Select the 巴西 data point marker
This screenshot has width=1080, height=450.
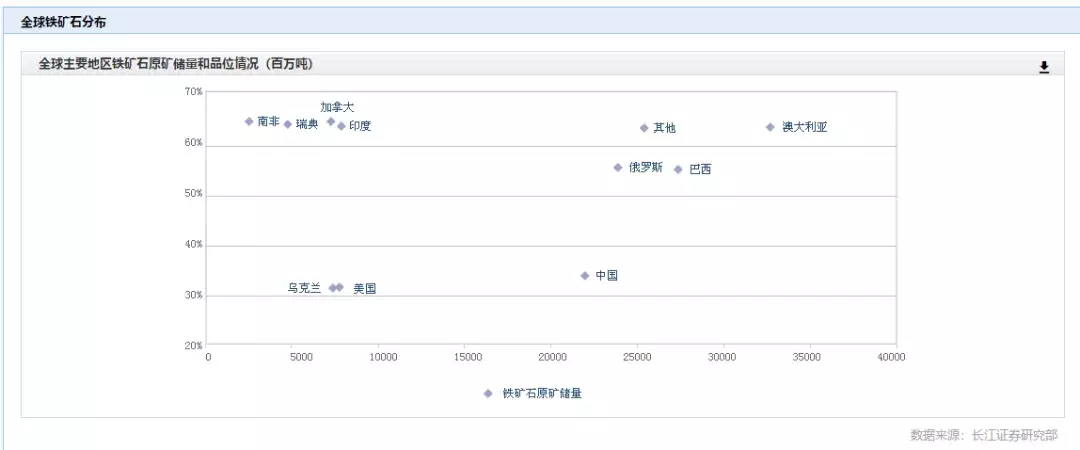[678, 170]
